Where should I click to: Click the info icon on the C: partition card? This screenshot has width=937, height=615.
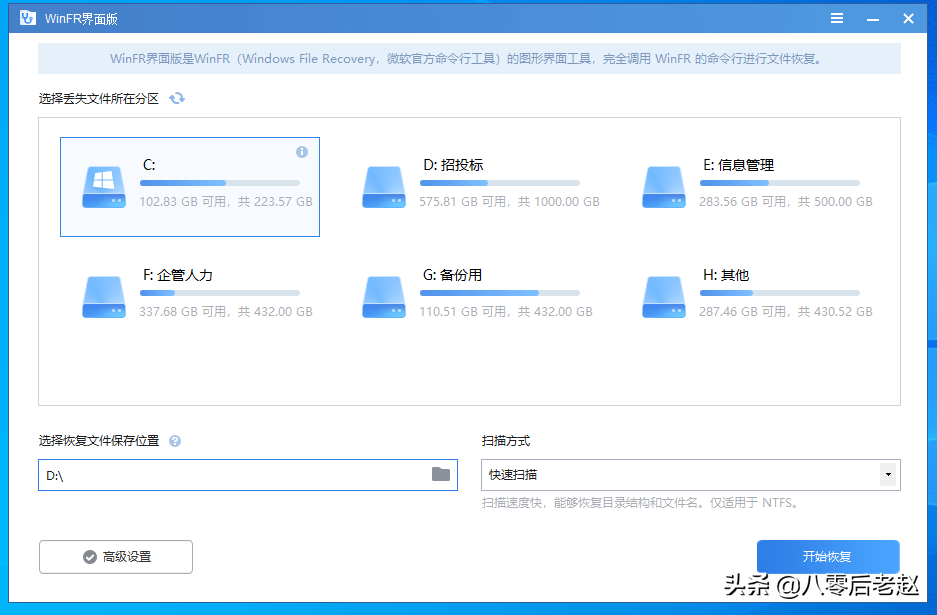pos(303,151)
